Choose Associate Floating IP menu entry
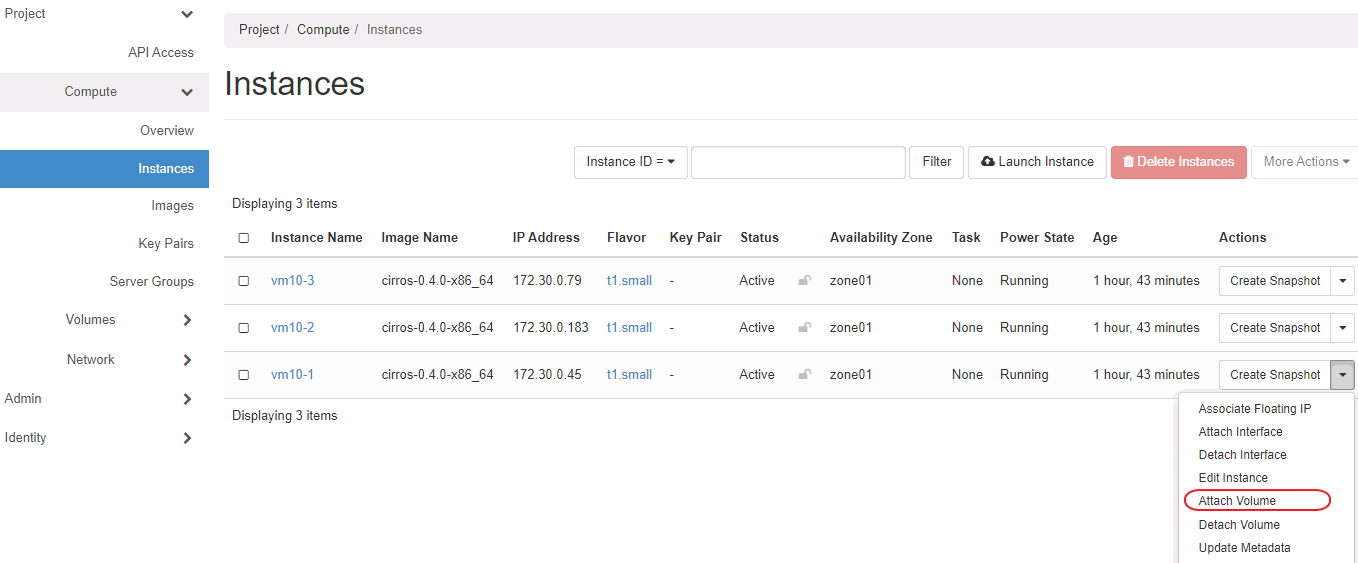 tap(1254, 409)
